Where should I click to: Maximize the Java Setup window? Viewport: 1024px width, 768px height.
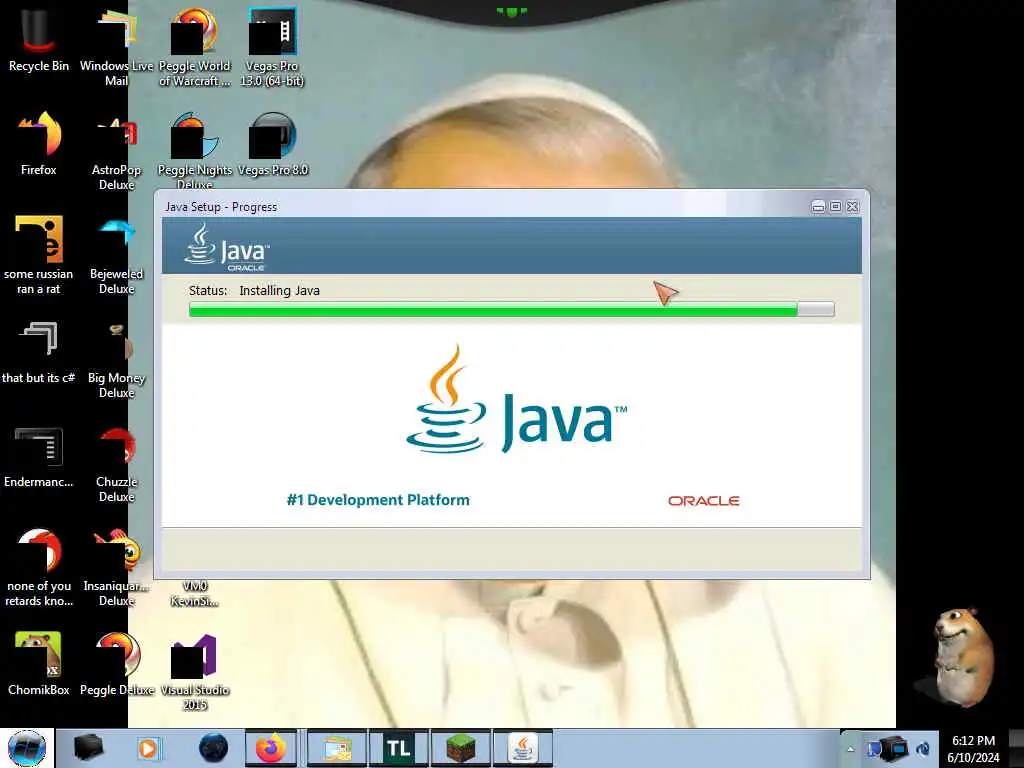835,206
